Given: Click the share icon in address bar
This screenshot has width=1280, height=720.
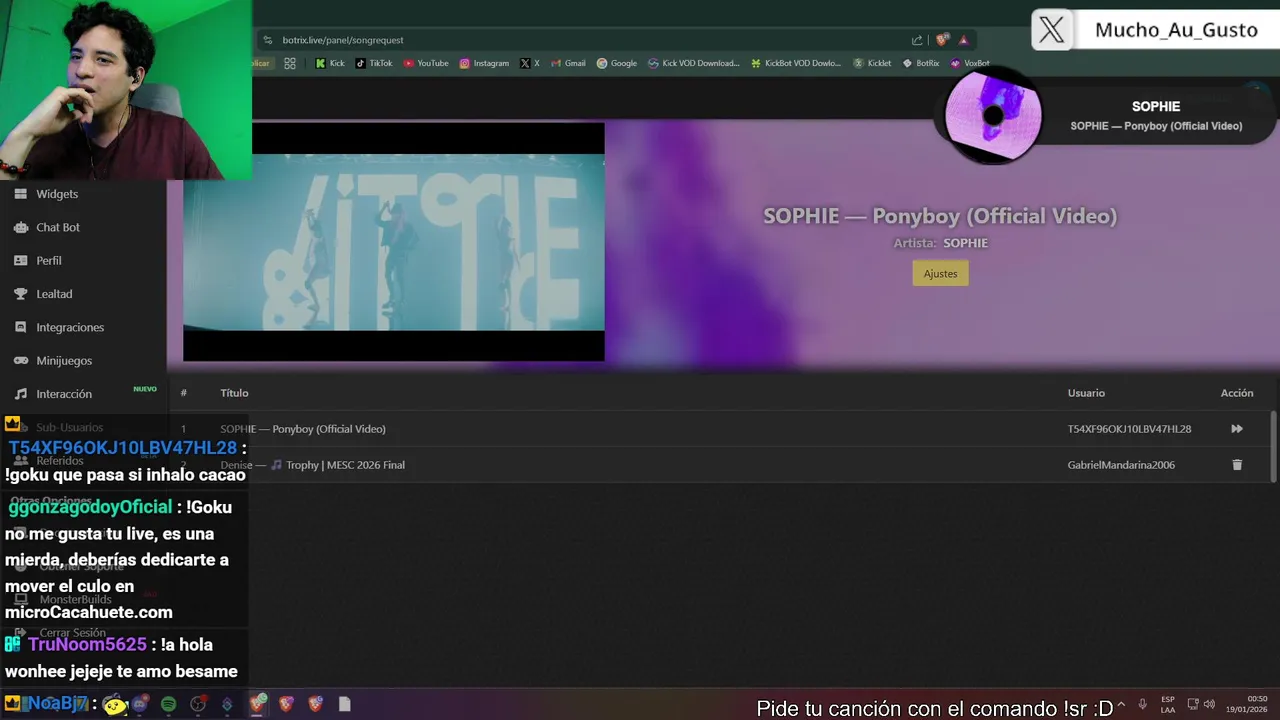Looking at the screenshot, I should [917, 40].
